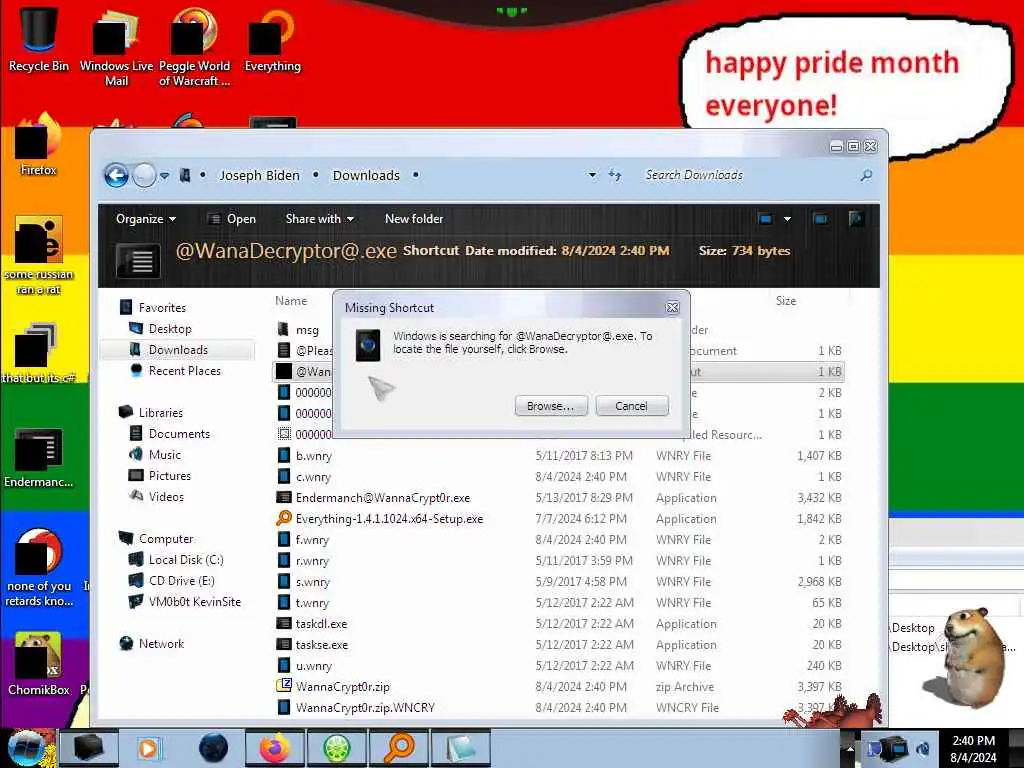The height and width of the screenshot is (768, 1024).
Task: Open the Organize menu
Action: [x=146, y=219]
